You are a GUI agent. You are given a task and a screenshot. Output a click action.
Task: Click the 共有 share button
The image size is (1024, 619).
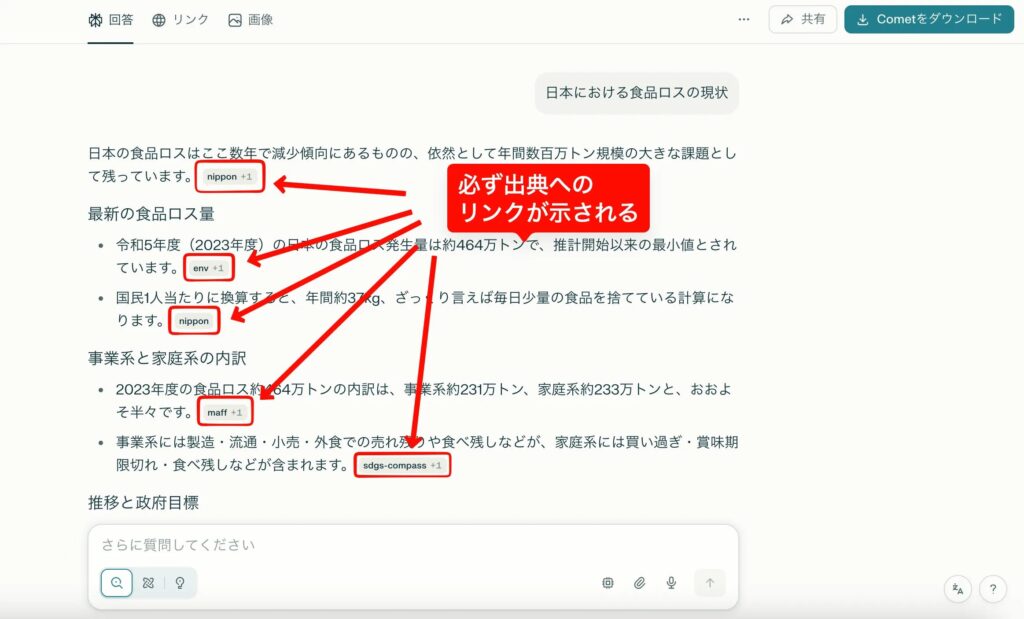(803, 19)
